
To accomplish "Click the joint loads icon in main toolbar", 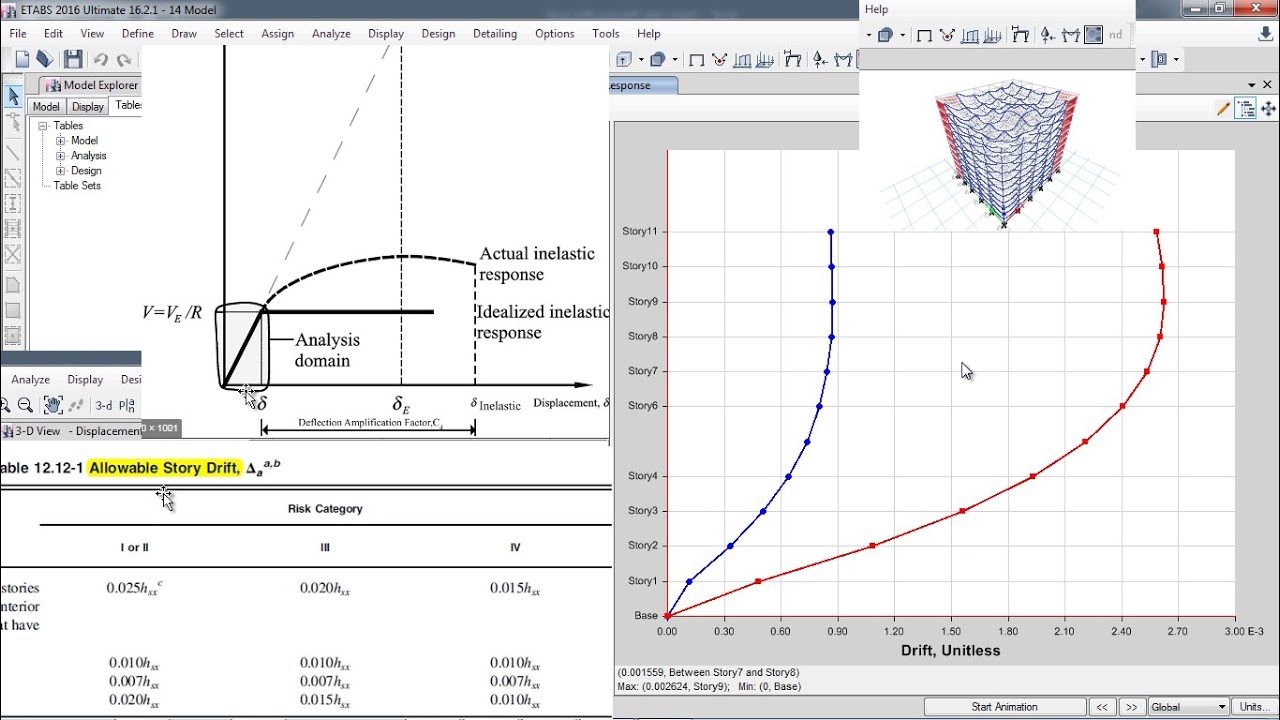I will coord(720,60).
